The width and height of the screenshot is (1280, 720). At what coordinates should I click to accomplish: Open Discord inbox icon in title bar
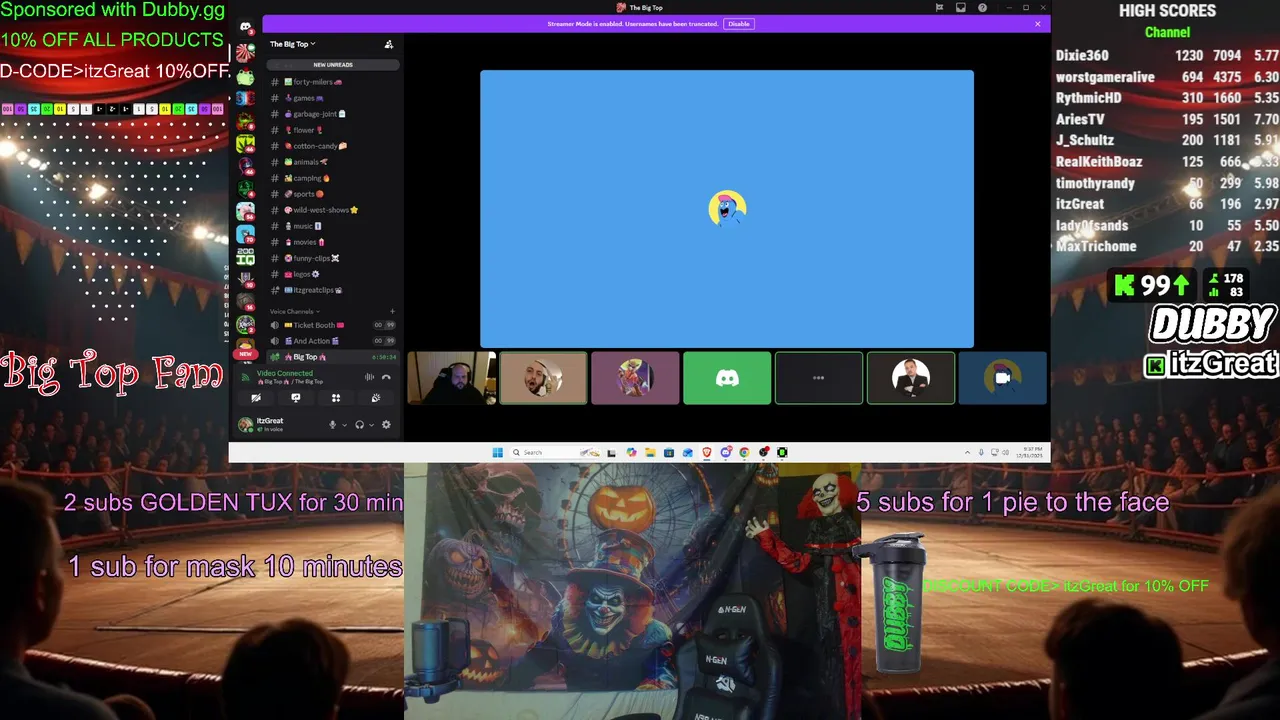pyautogui.click(x=961, y=7)
